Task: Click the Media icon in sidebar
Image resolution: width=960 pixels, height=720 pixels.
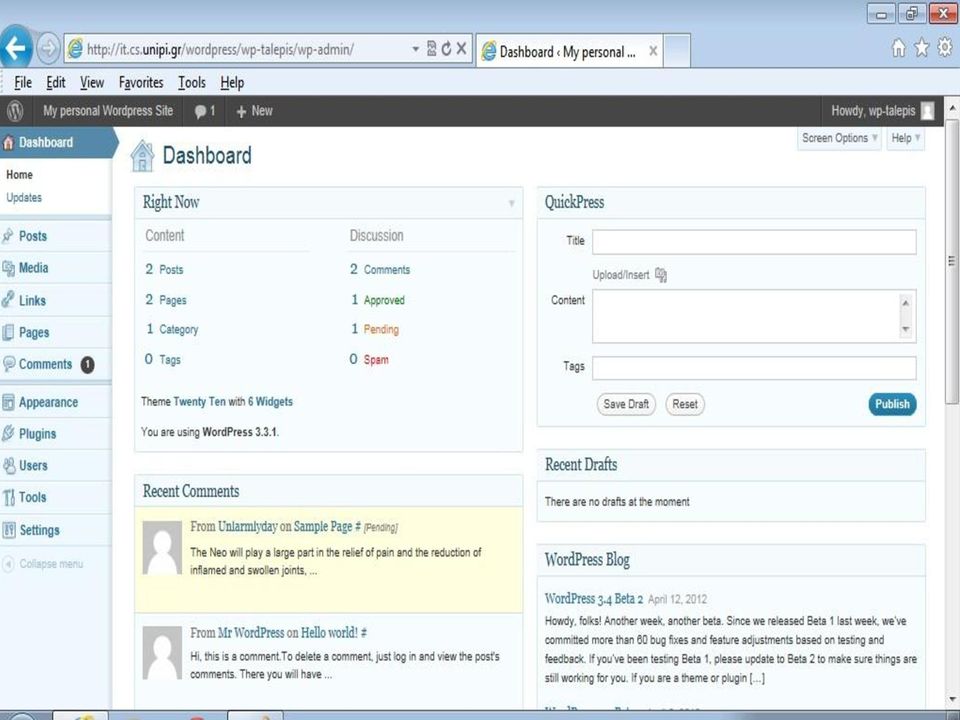Action: (x=8, y=268)
